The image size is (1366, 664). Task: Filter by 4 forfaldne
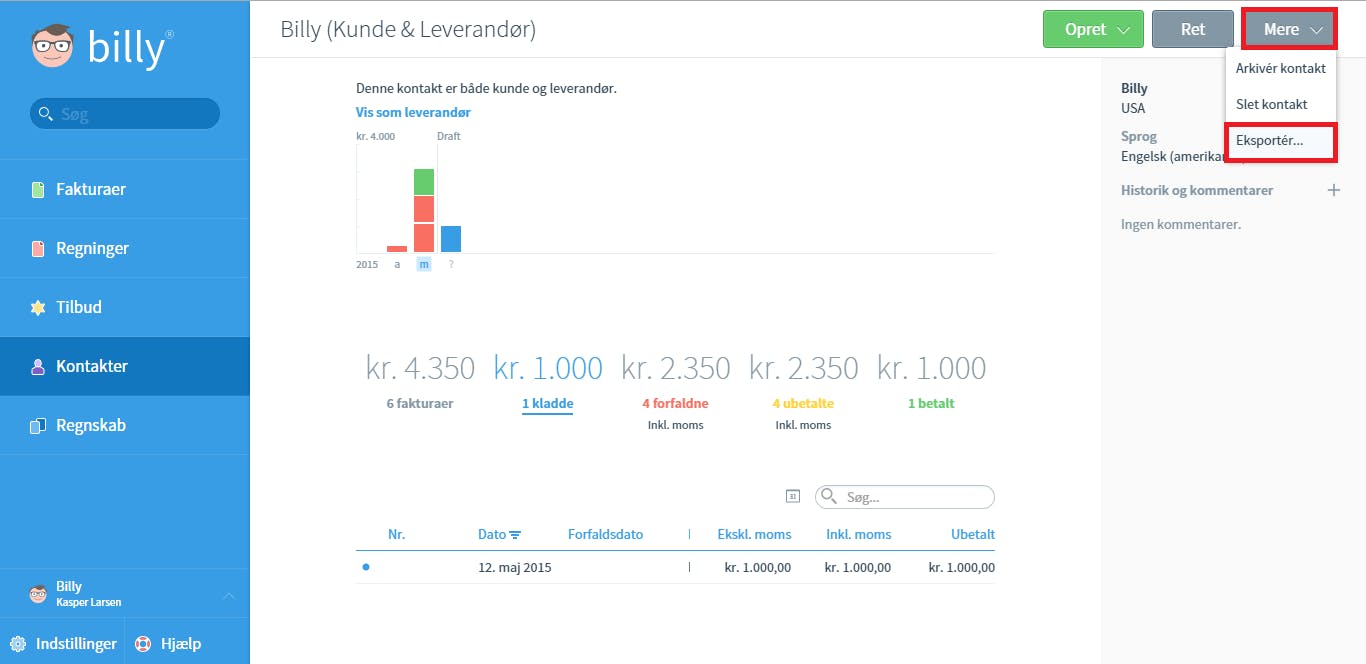pos(675,404)
